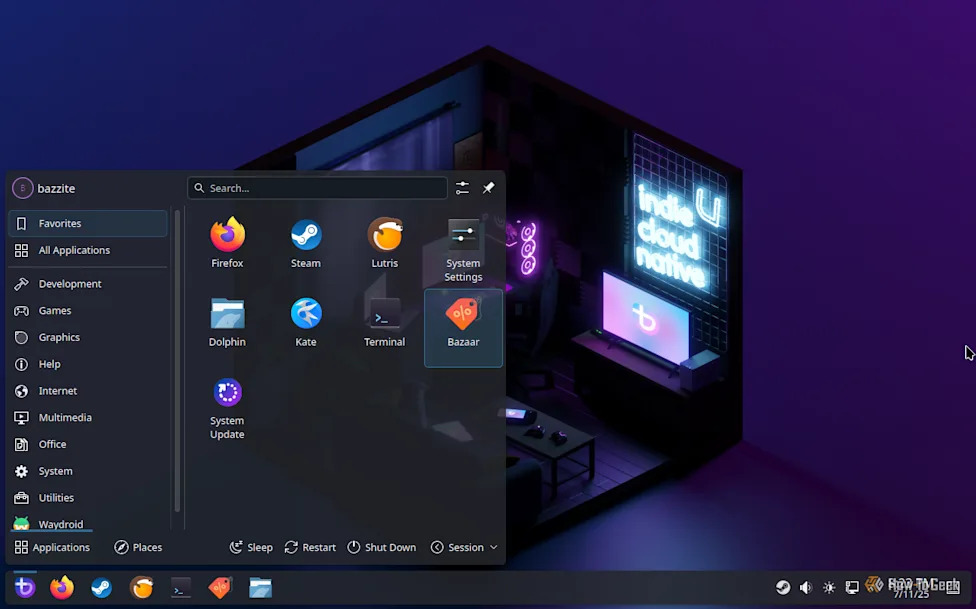Viewport: 976px width, 609px height.
Task: Launch the Kate text editor
Action: coord(306,323)
